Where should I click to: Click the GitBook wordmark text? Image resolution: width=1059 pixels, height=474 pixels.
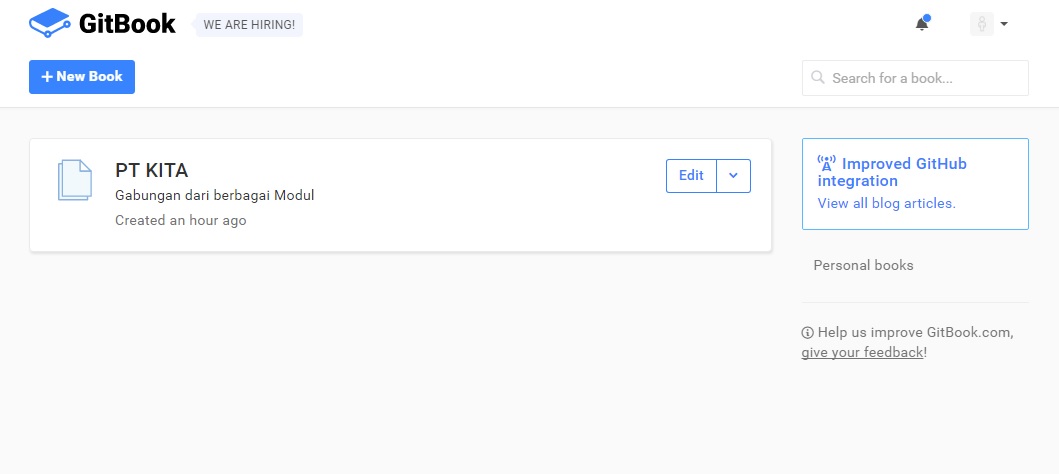tap(128, 24)
